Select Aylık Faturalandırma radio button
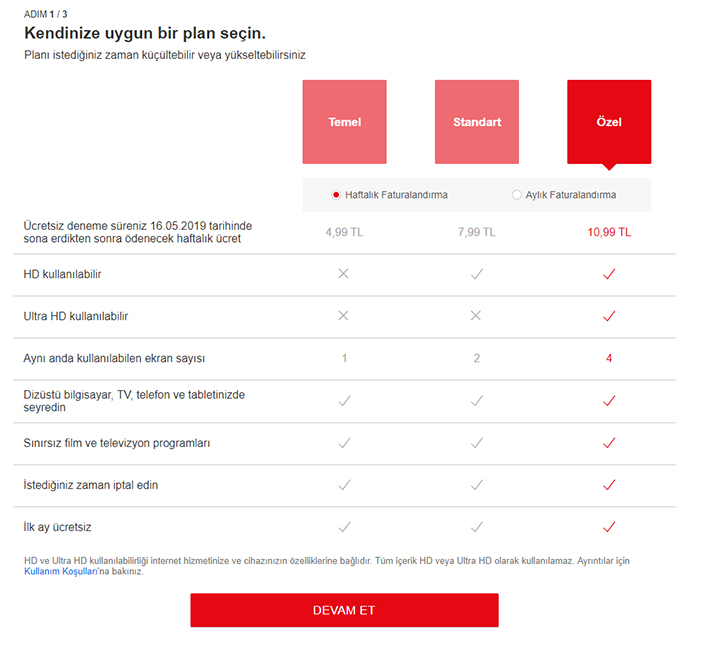 [517, 195]
